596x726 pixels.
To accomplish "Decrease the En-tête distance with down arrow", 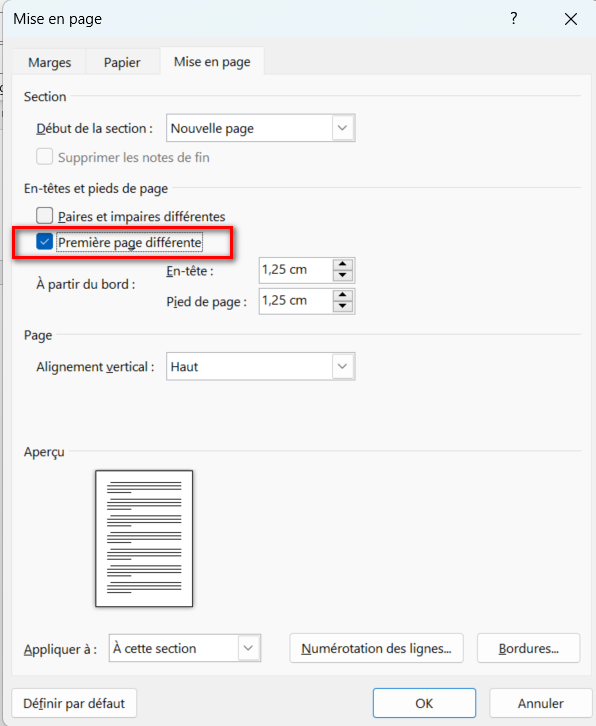I will 343,275.
